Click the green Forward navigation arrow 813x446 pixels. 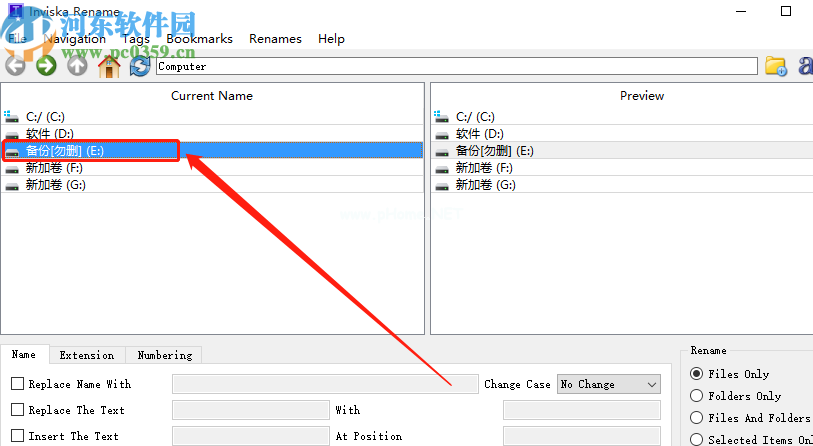pos(46,66)
